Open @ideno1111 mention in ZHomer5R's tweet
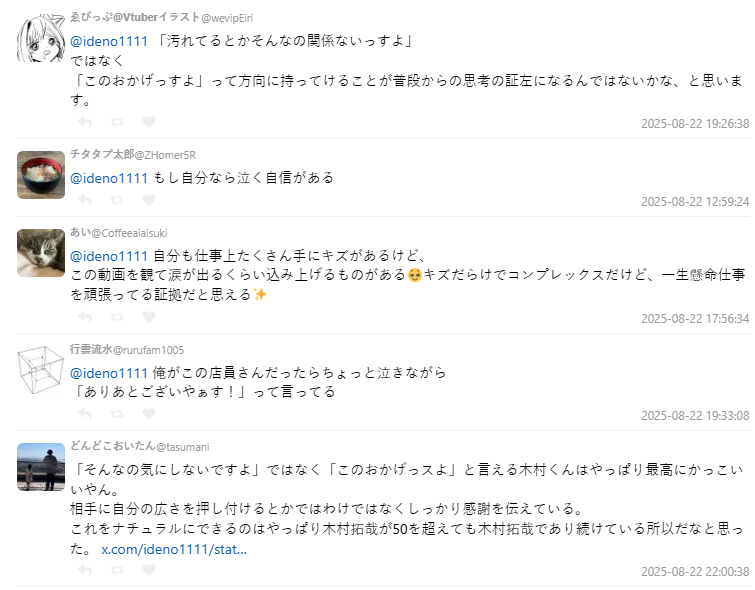Screen dimensions: 755x590 [109, 178]
